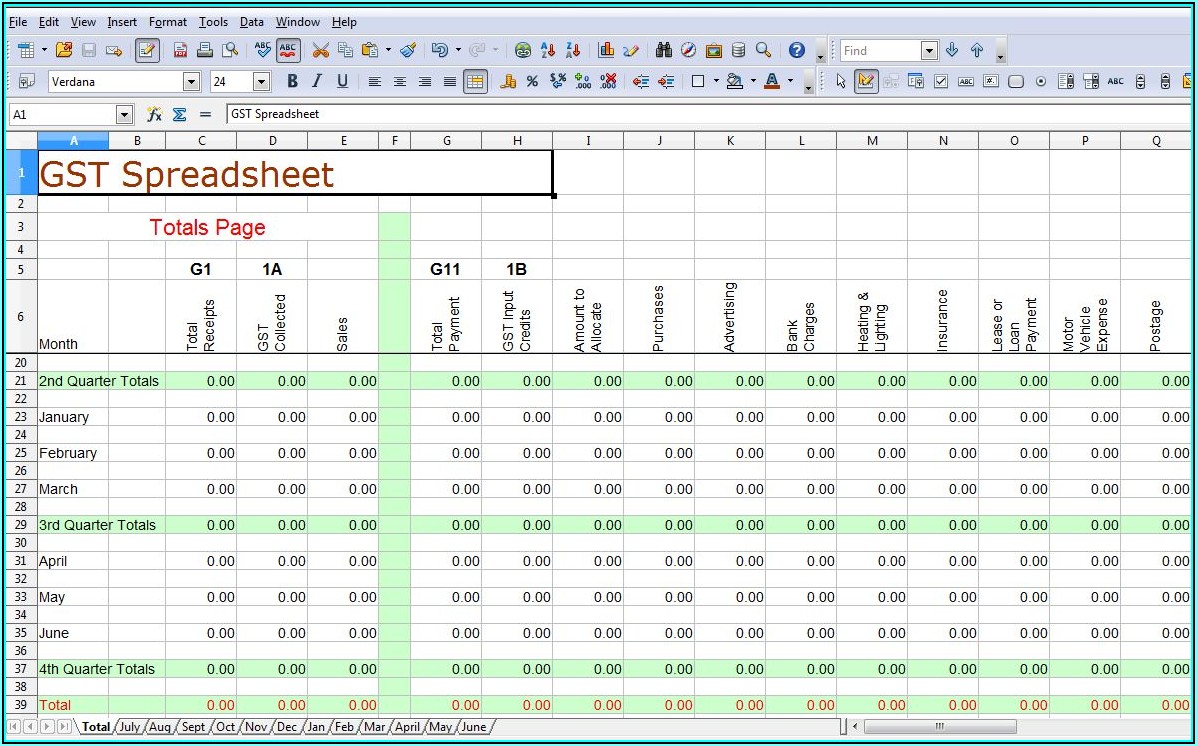Expand the Verdana font name dropdown
The width and height of the screenshot is (1197, 746).
point(191,81)
